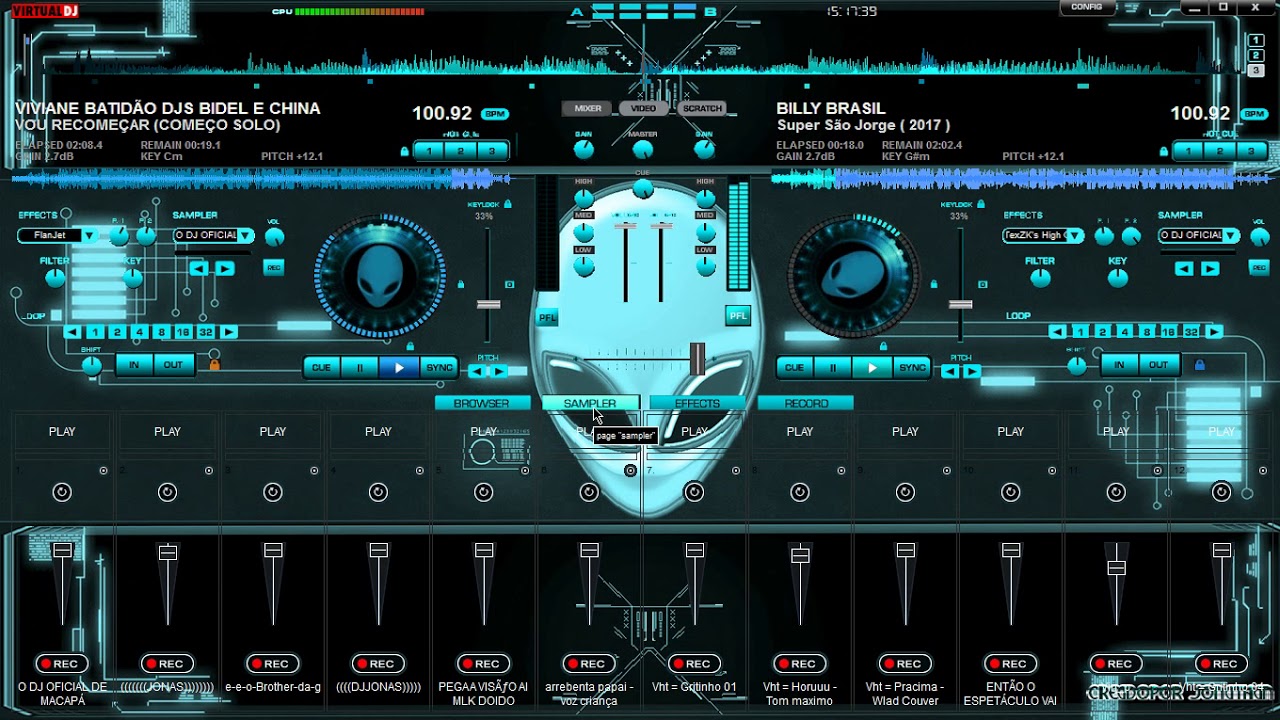Click the volume fader above ((((((JONAS)))))) sample

pos(168,553)
